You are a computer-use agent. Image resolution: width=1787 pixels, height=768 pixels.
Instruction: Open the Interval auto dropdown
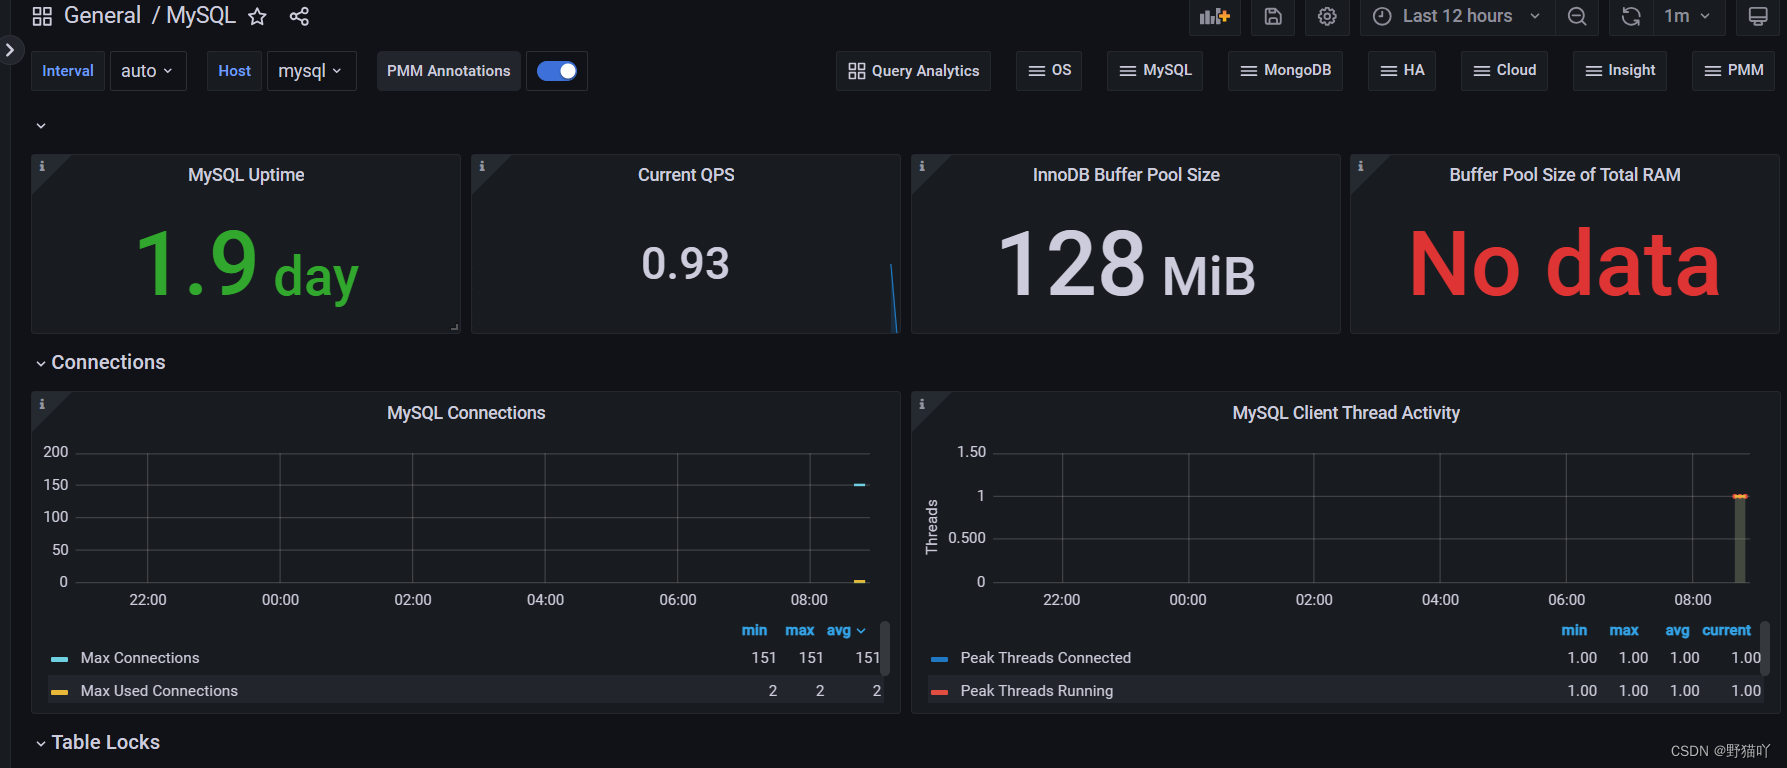(x=148, y=71)
